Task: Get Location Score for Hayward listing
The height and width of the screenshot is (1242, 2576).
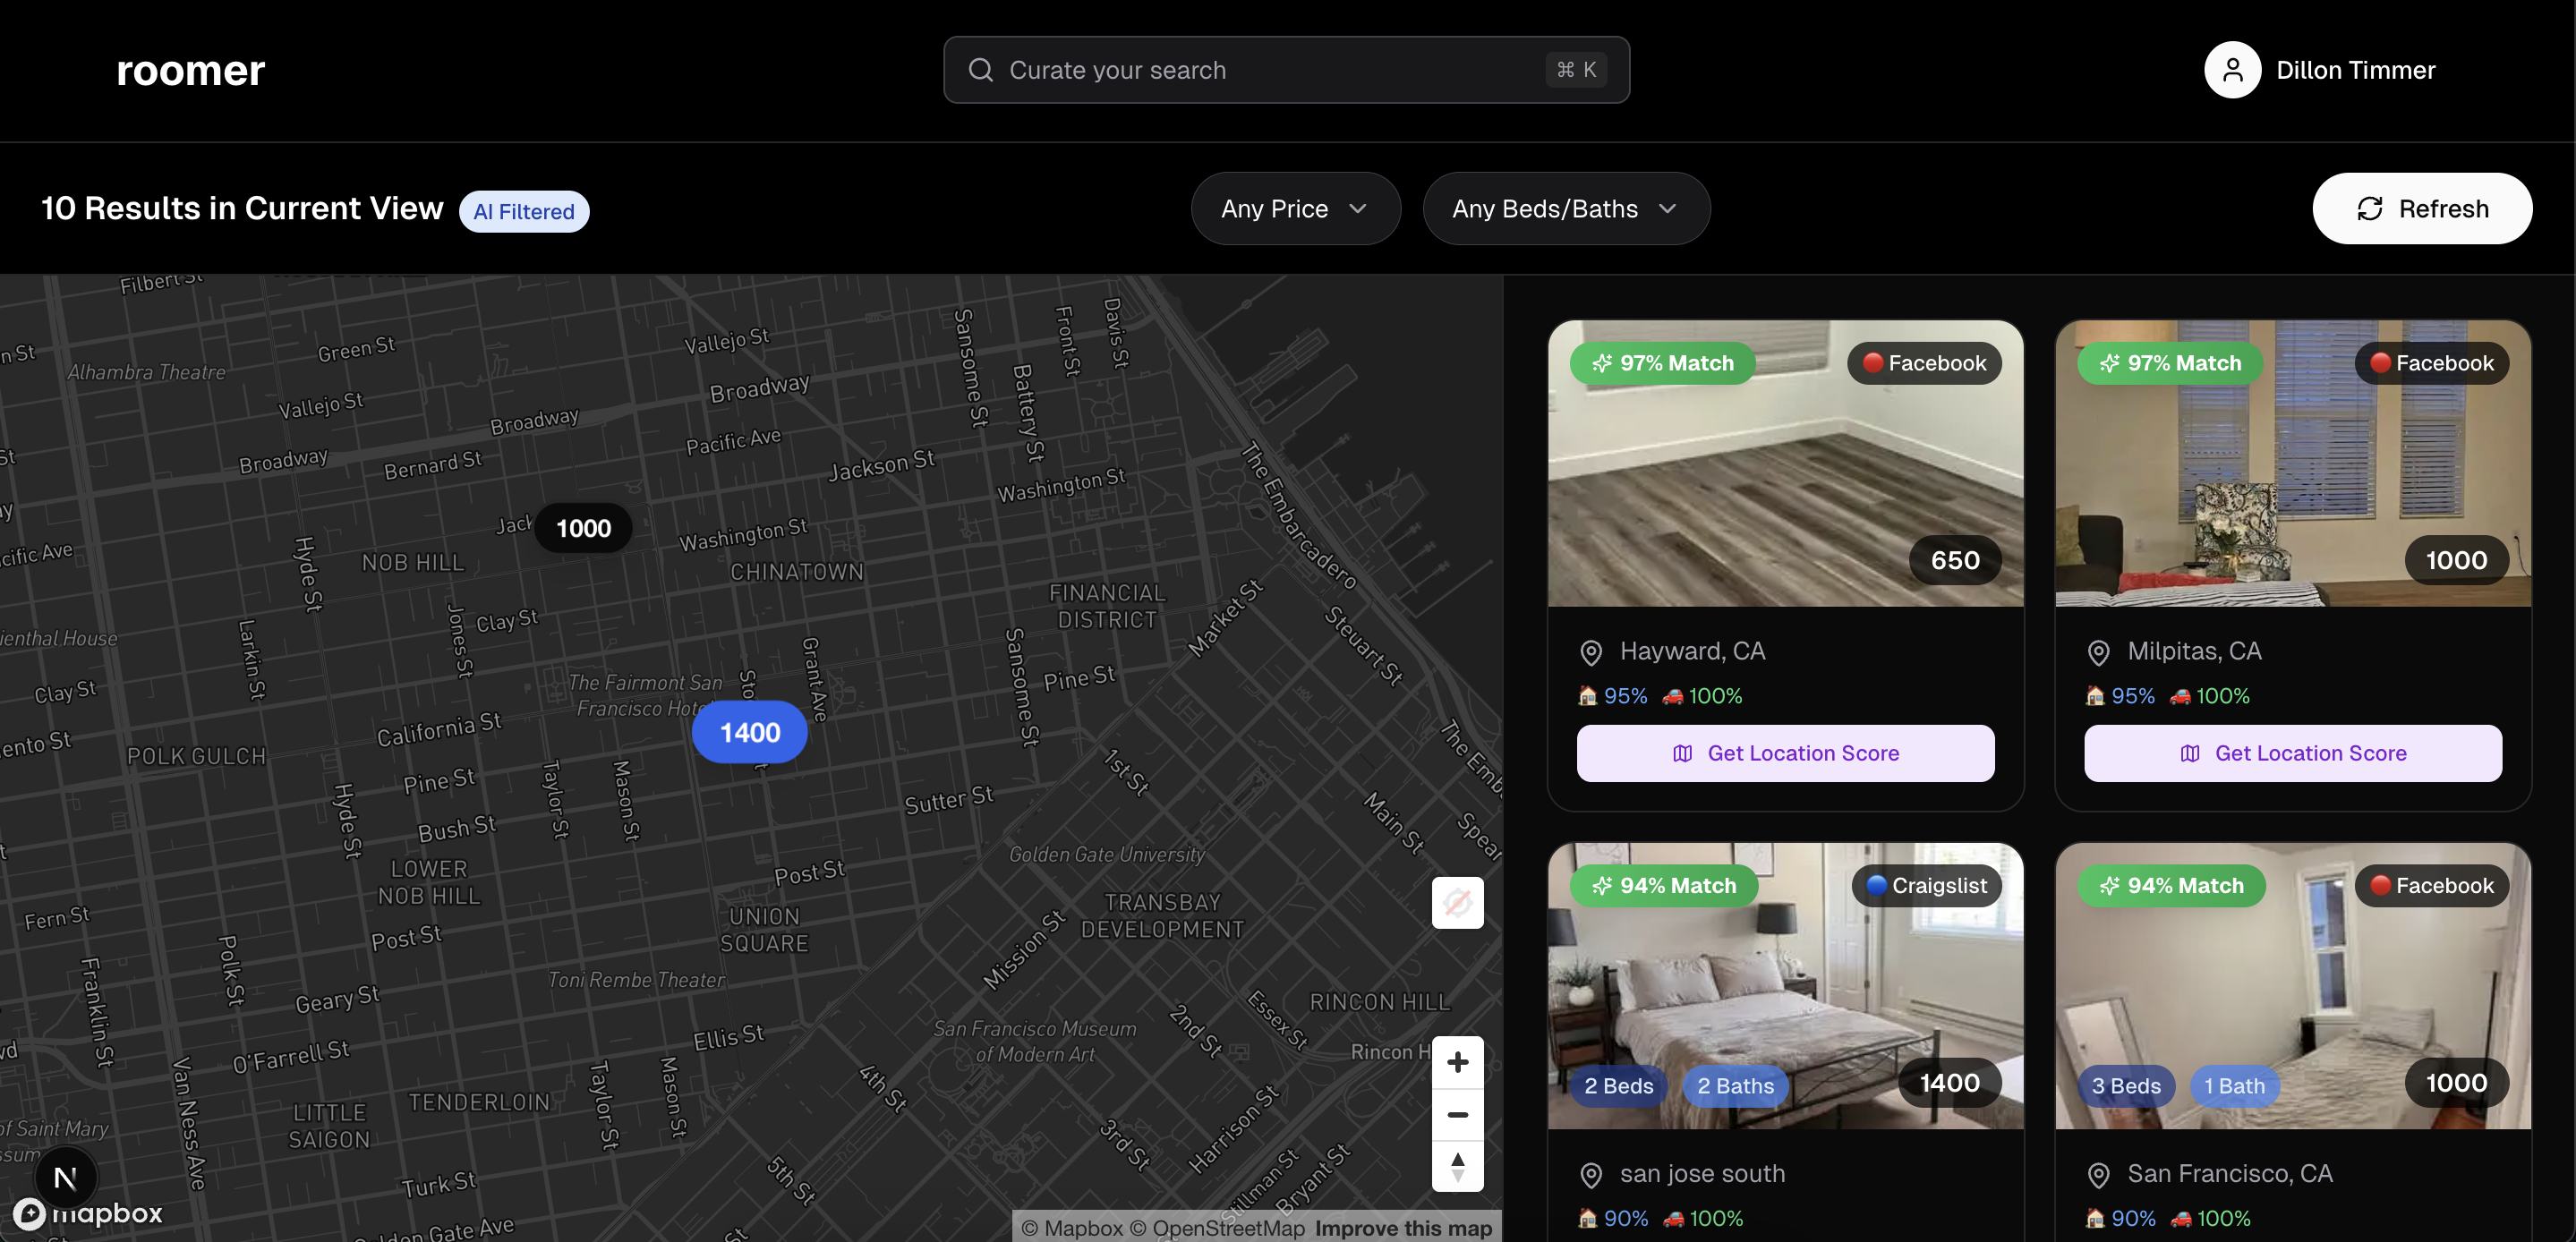Action: tap(1785, 753)
